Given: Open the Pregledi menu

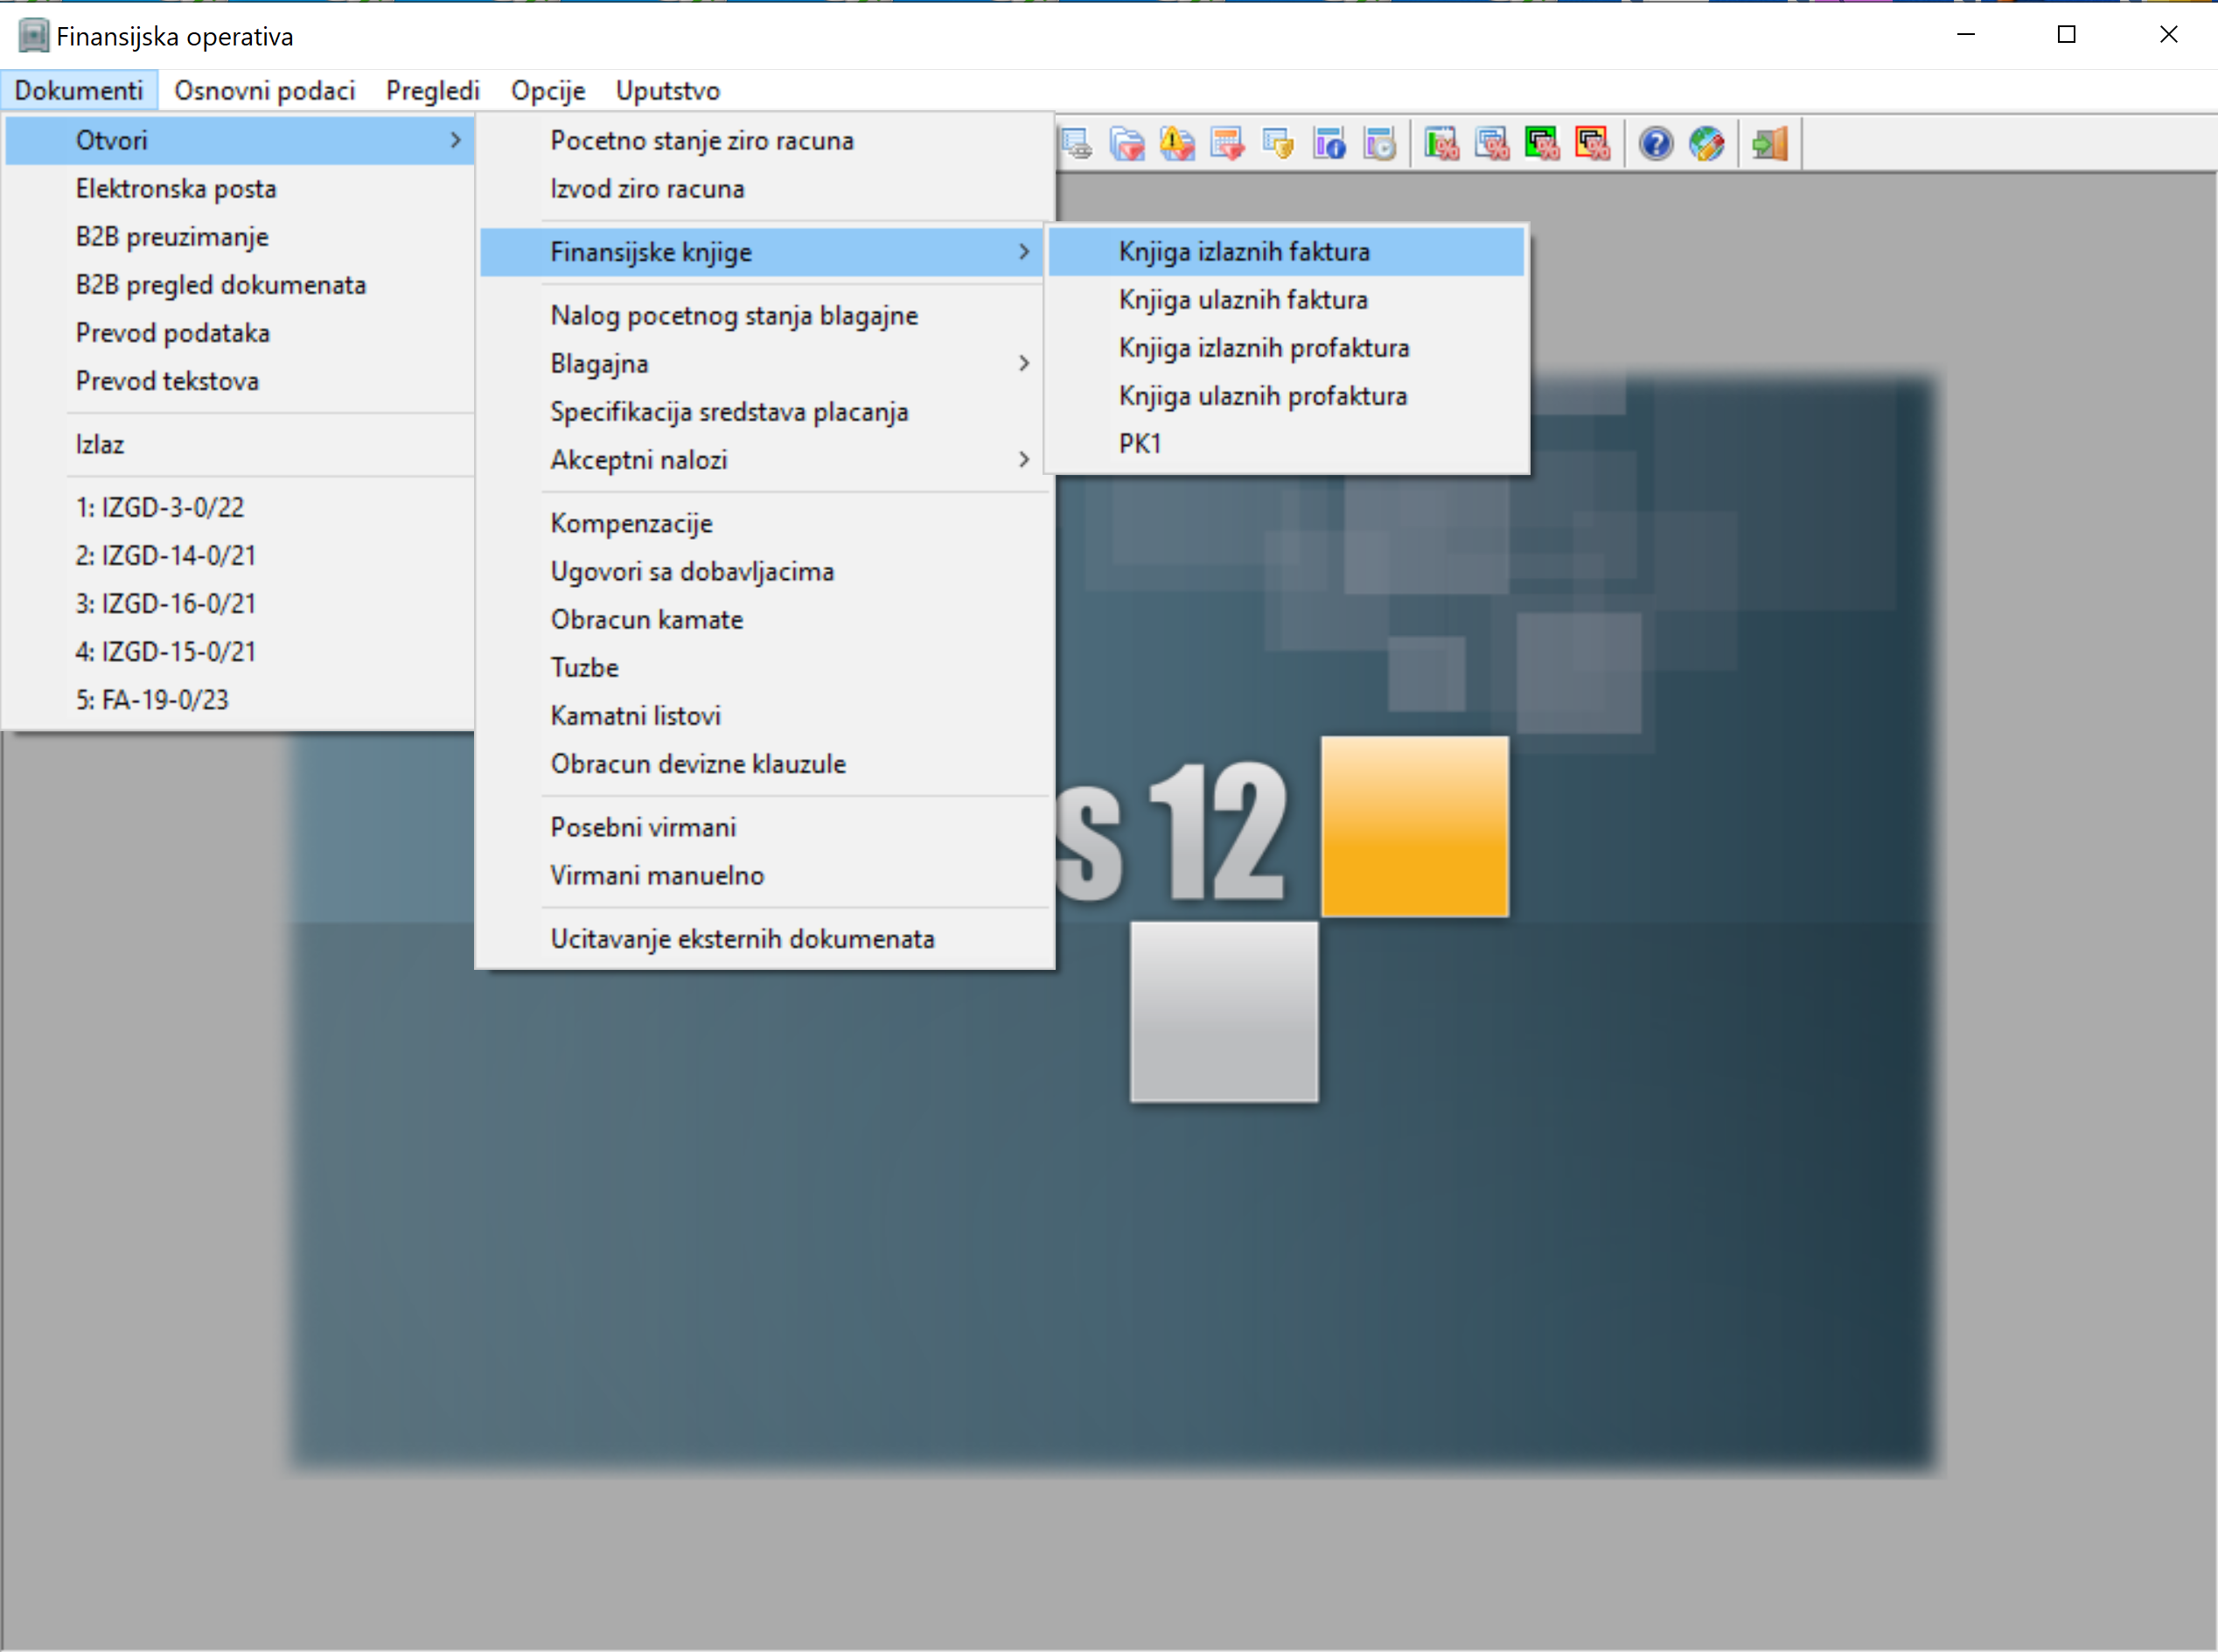Looking at the screenshot, I should (x=432, y=91).
